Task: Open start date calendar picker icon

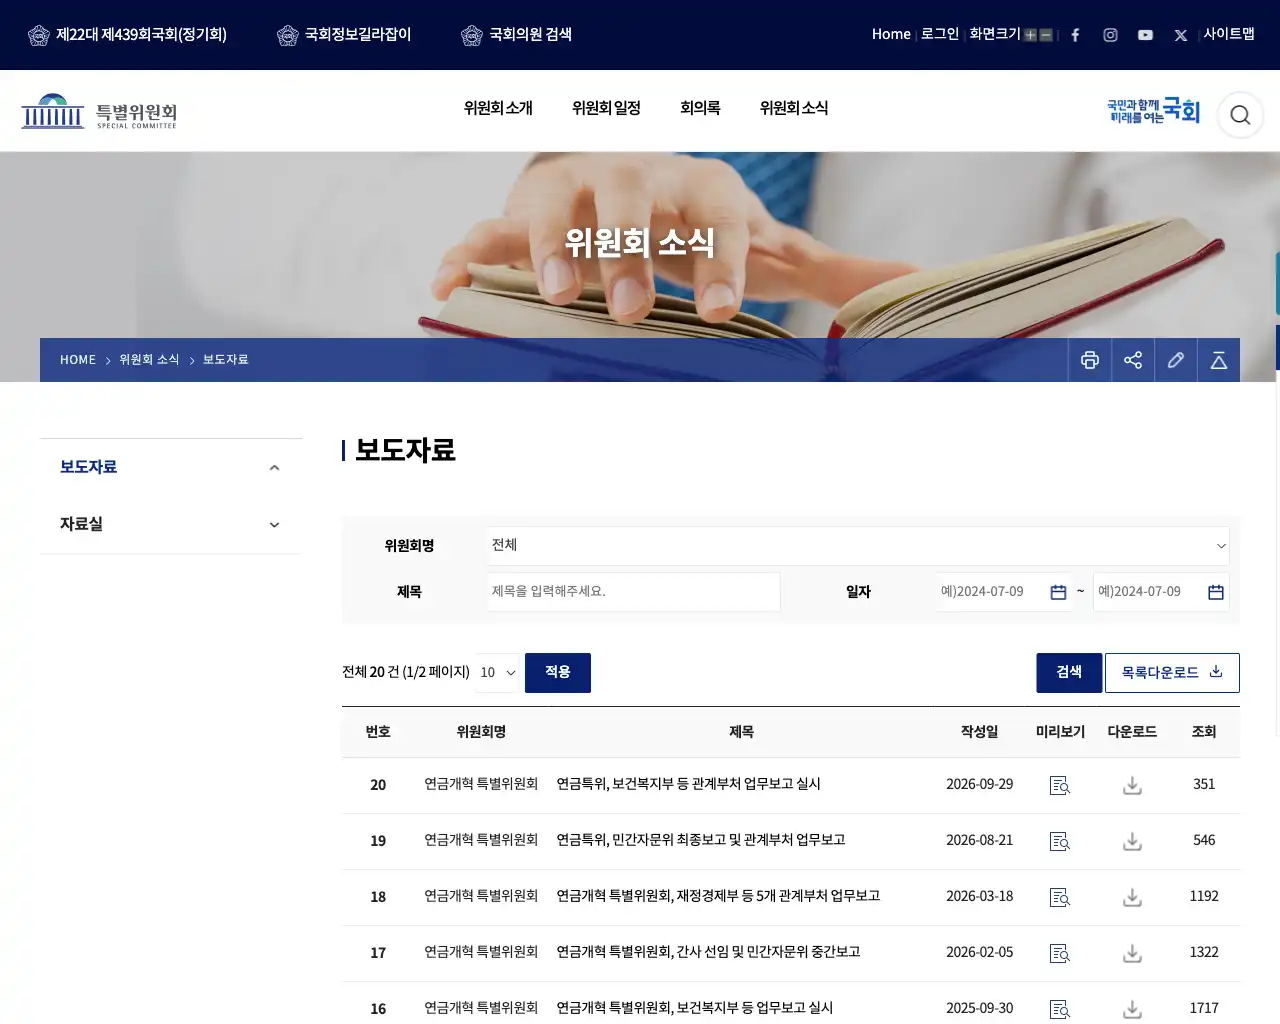Action: click(x=1058, y=592)
